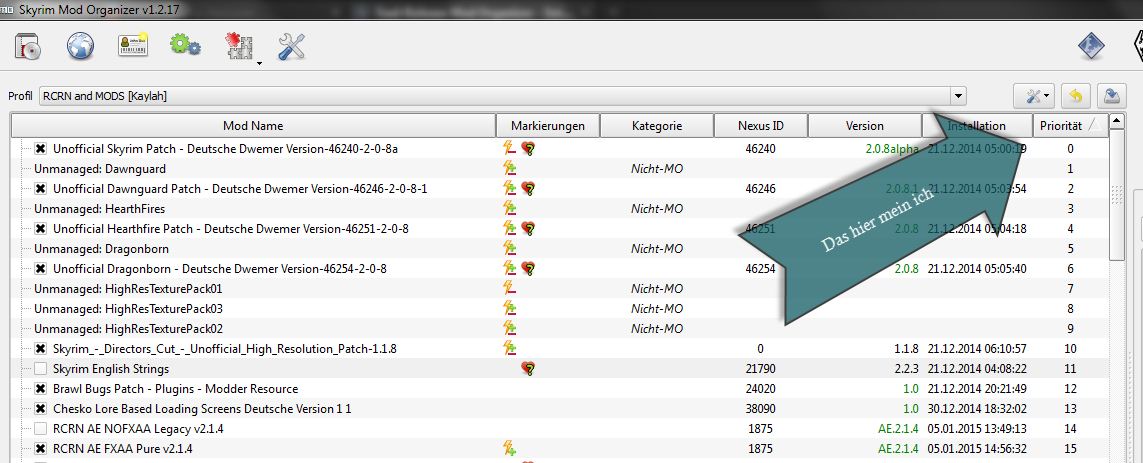Select Unmanaged: HearthFires row

pos(559,209)
